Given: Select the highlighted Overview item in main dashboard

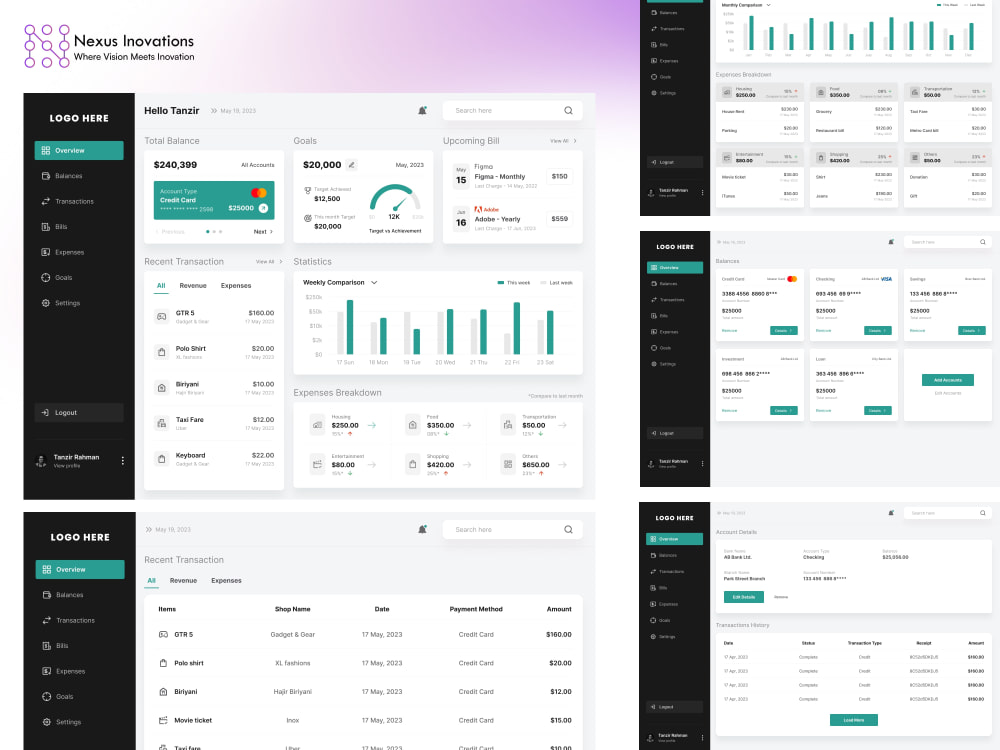Looking at the screenshot, I should 79,151.
